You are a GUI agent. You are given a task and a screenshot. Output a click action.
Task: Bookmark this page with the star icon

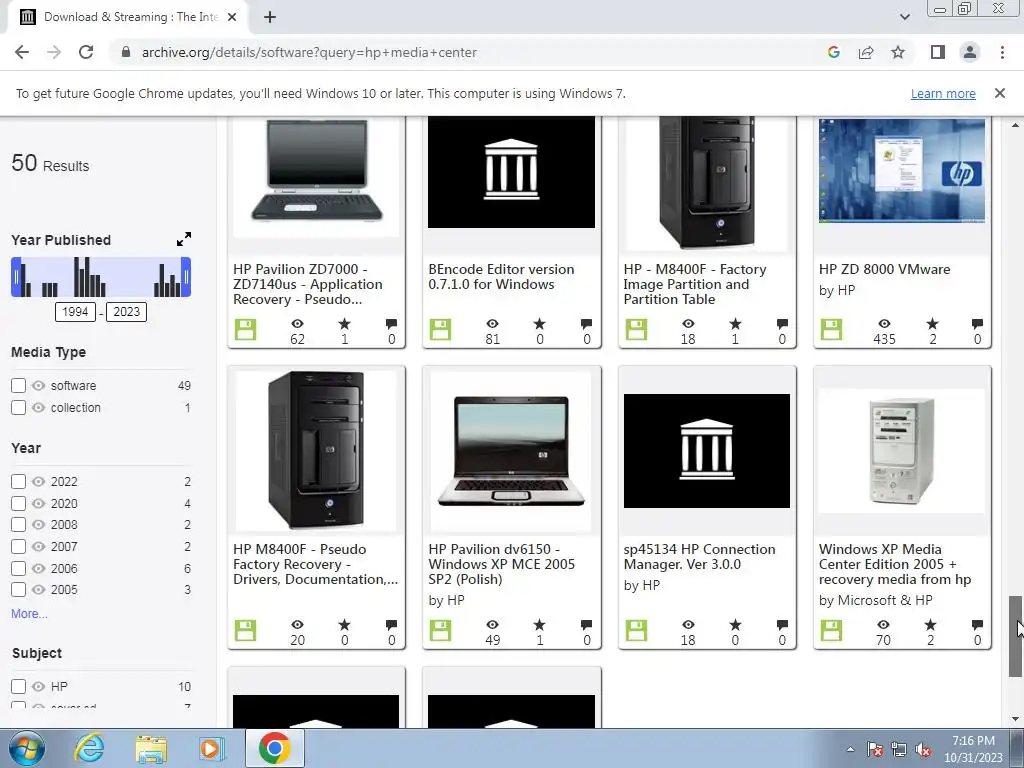pos(898,52)
